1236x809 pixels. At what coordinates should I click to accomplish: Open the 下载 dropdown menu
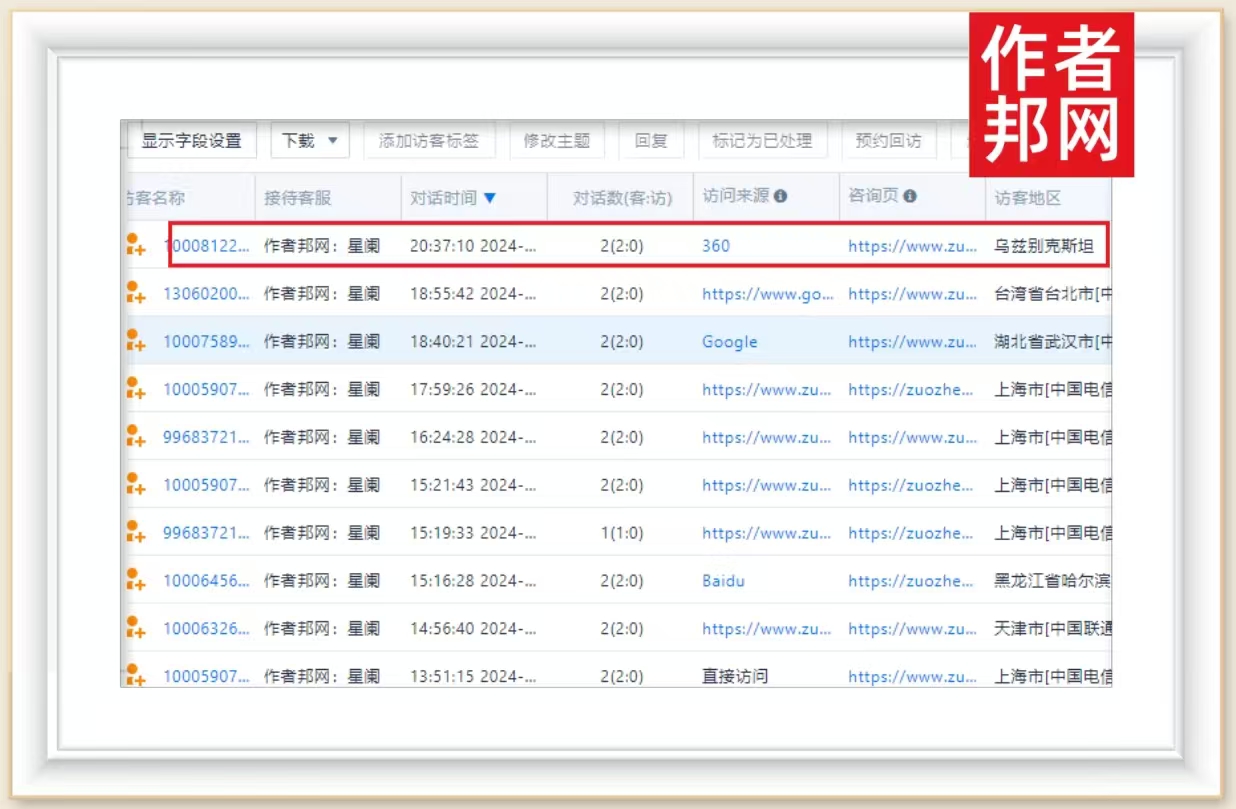pyautogui.click(x=309, y=141)
